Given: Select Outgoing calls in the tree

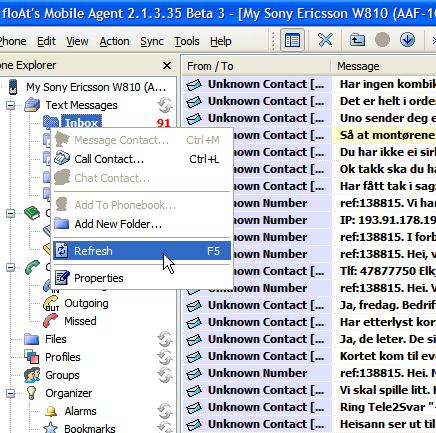Looking at the screenshot, I should click(x=86, y=303).
